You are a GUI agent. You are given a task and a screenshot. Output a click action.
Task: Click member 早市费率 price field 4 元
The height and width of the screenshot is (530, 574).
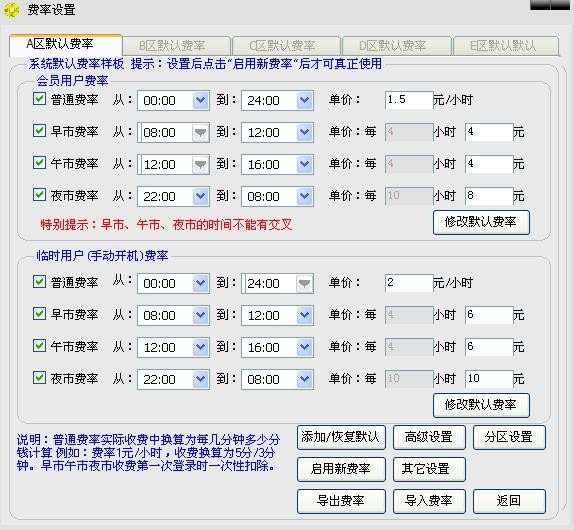(x=489, y=132)
